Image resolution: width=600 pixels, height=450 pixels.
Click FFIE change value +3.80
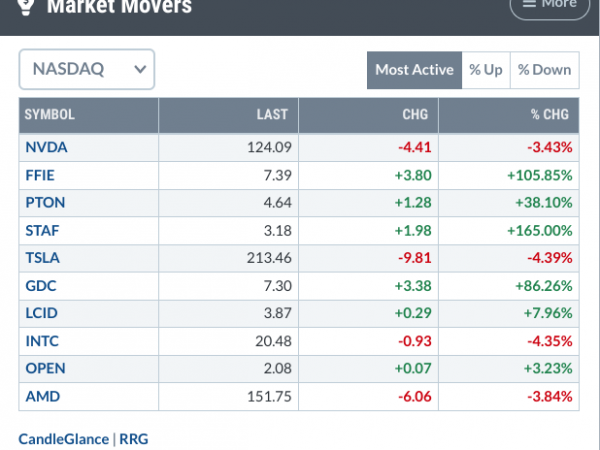pos(413,175)
